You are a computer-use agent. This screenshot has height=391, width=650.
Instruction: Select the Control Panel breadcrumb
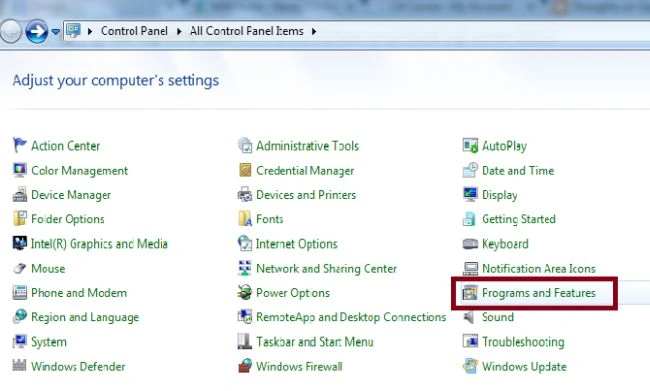[134, 31]
